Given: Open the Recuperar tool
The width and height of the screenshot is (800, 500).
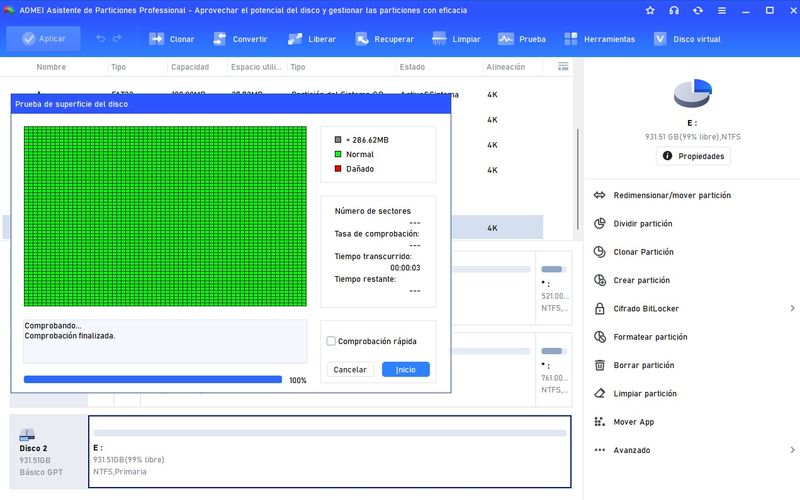Looking at the screenshot, I should (x=384, y=39).
